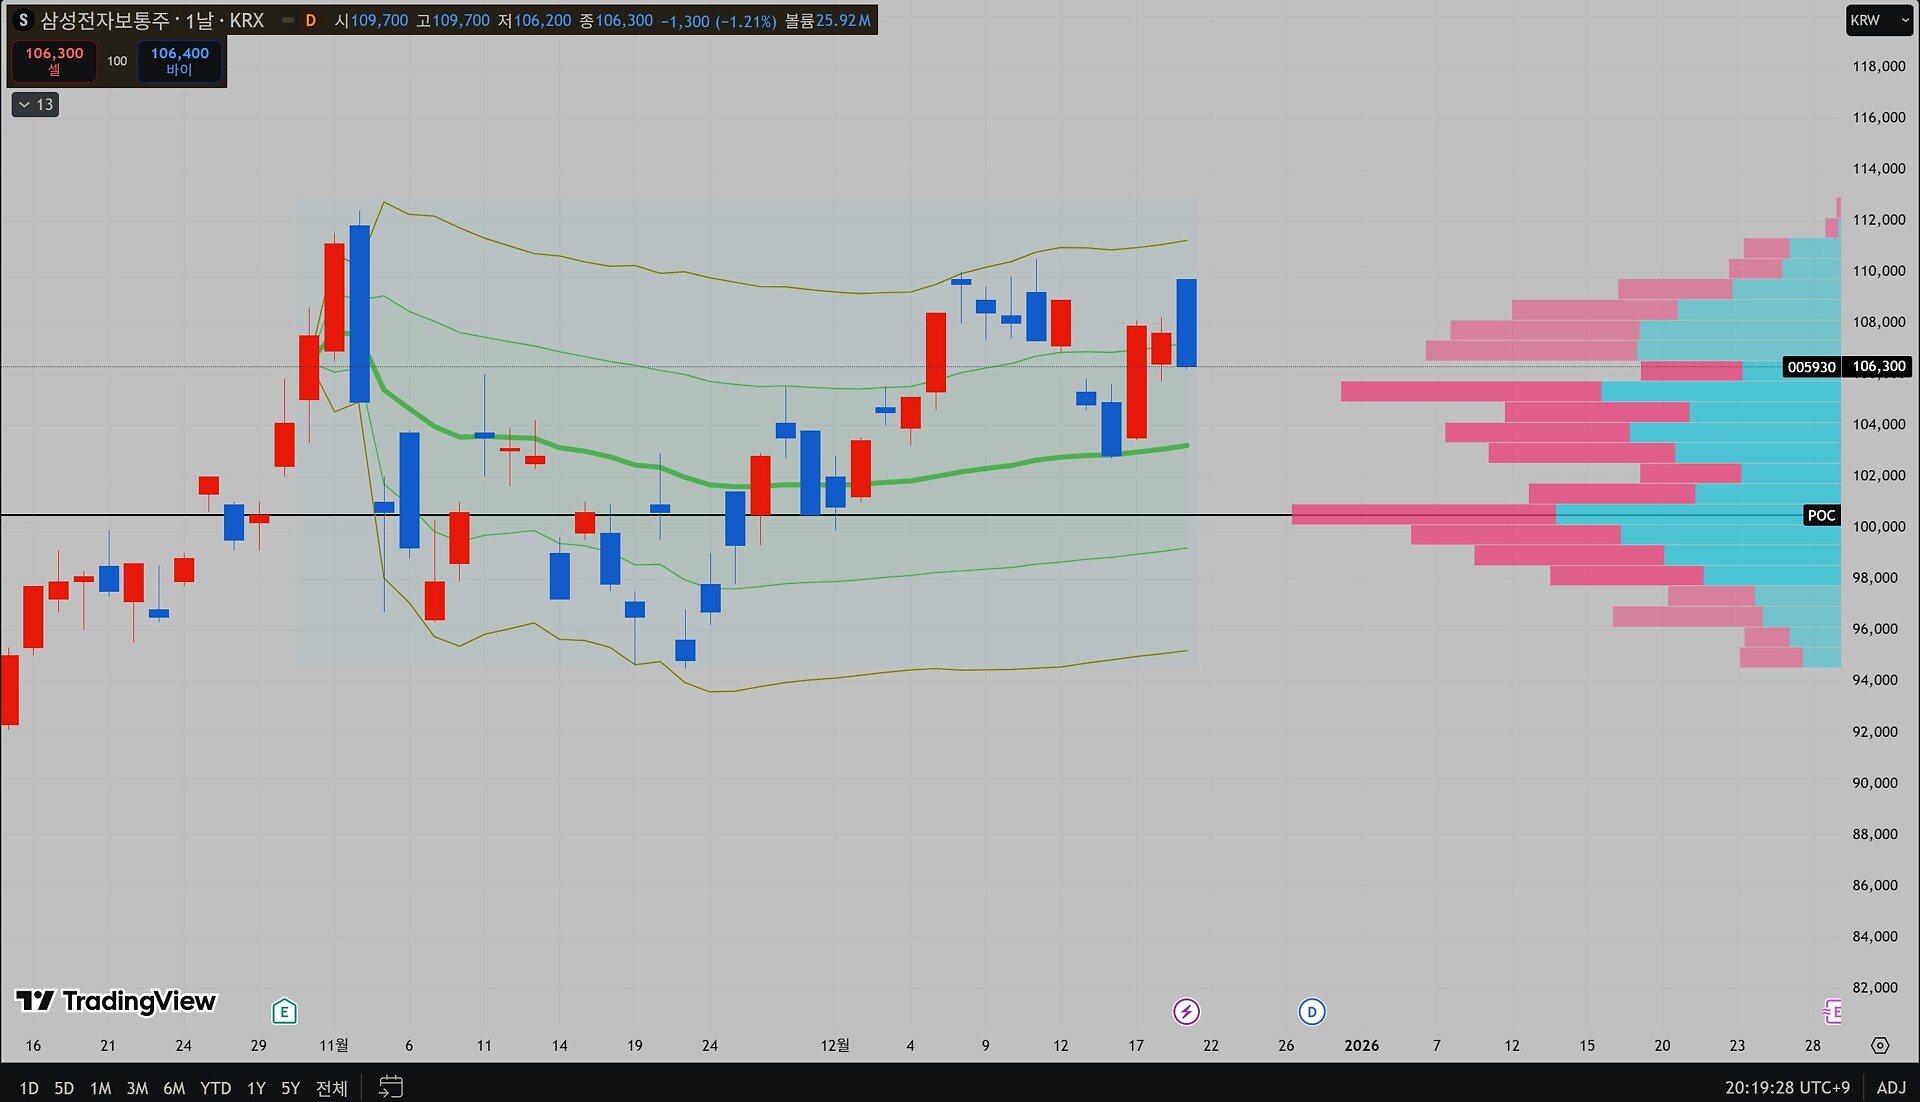Click the TradingView logo
Image resolution: width=1920 pixels, height=1102 pixels.
[x=116, y=1001]
